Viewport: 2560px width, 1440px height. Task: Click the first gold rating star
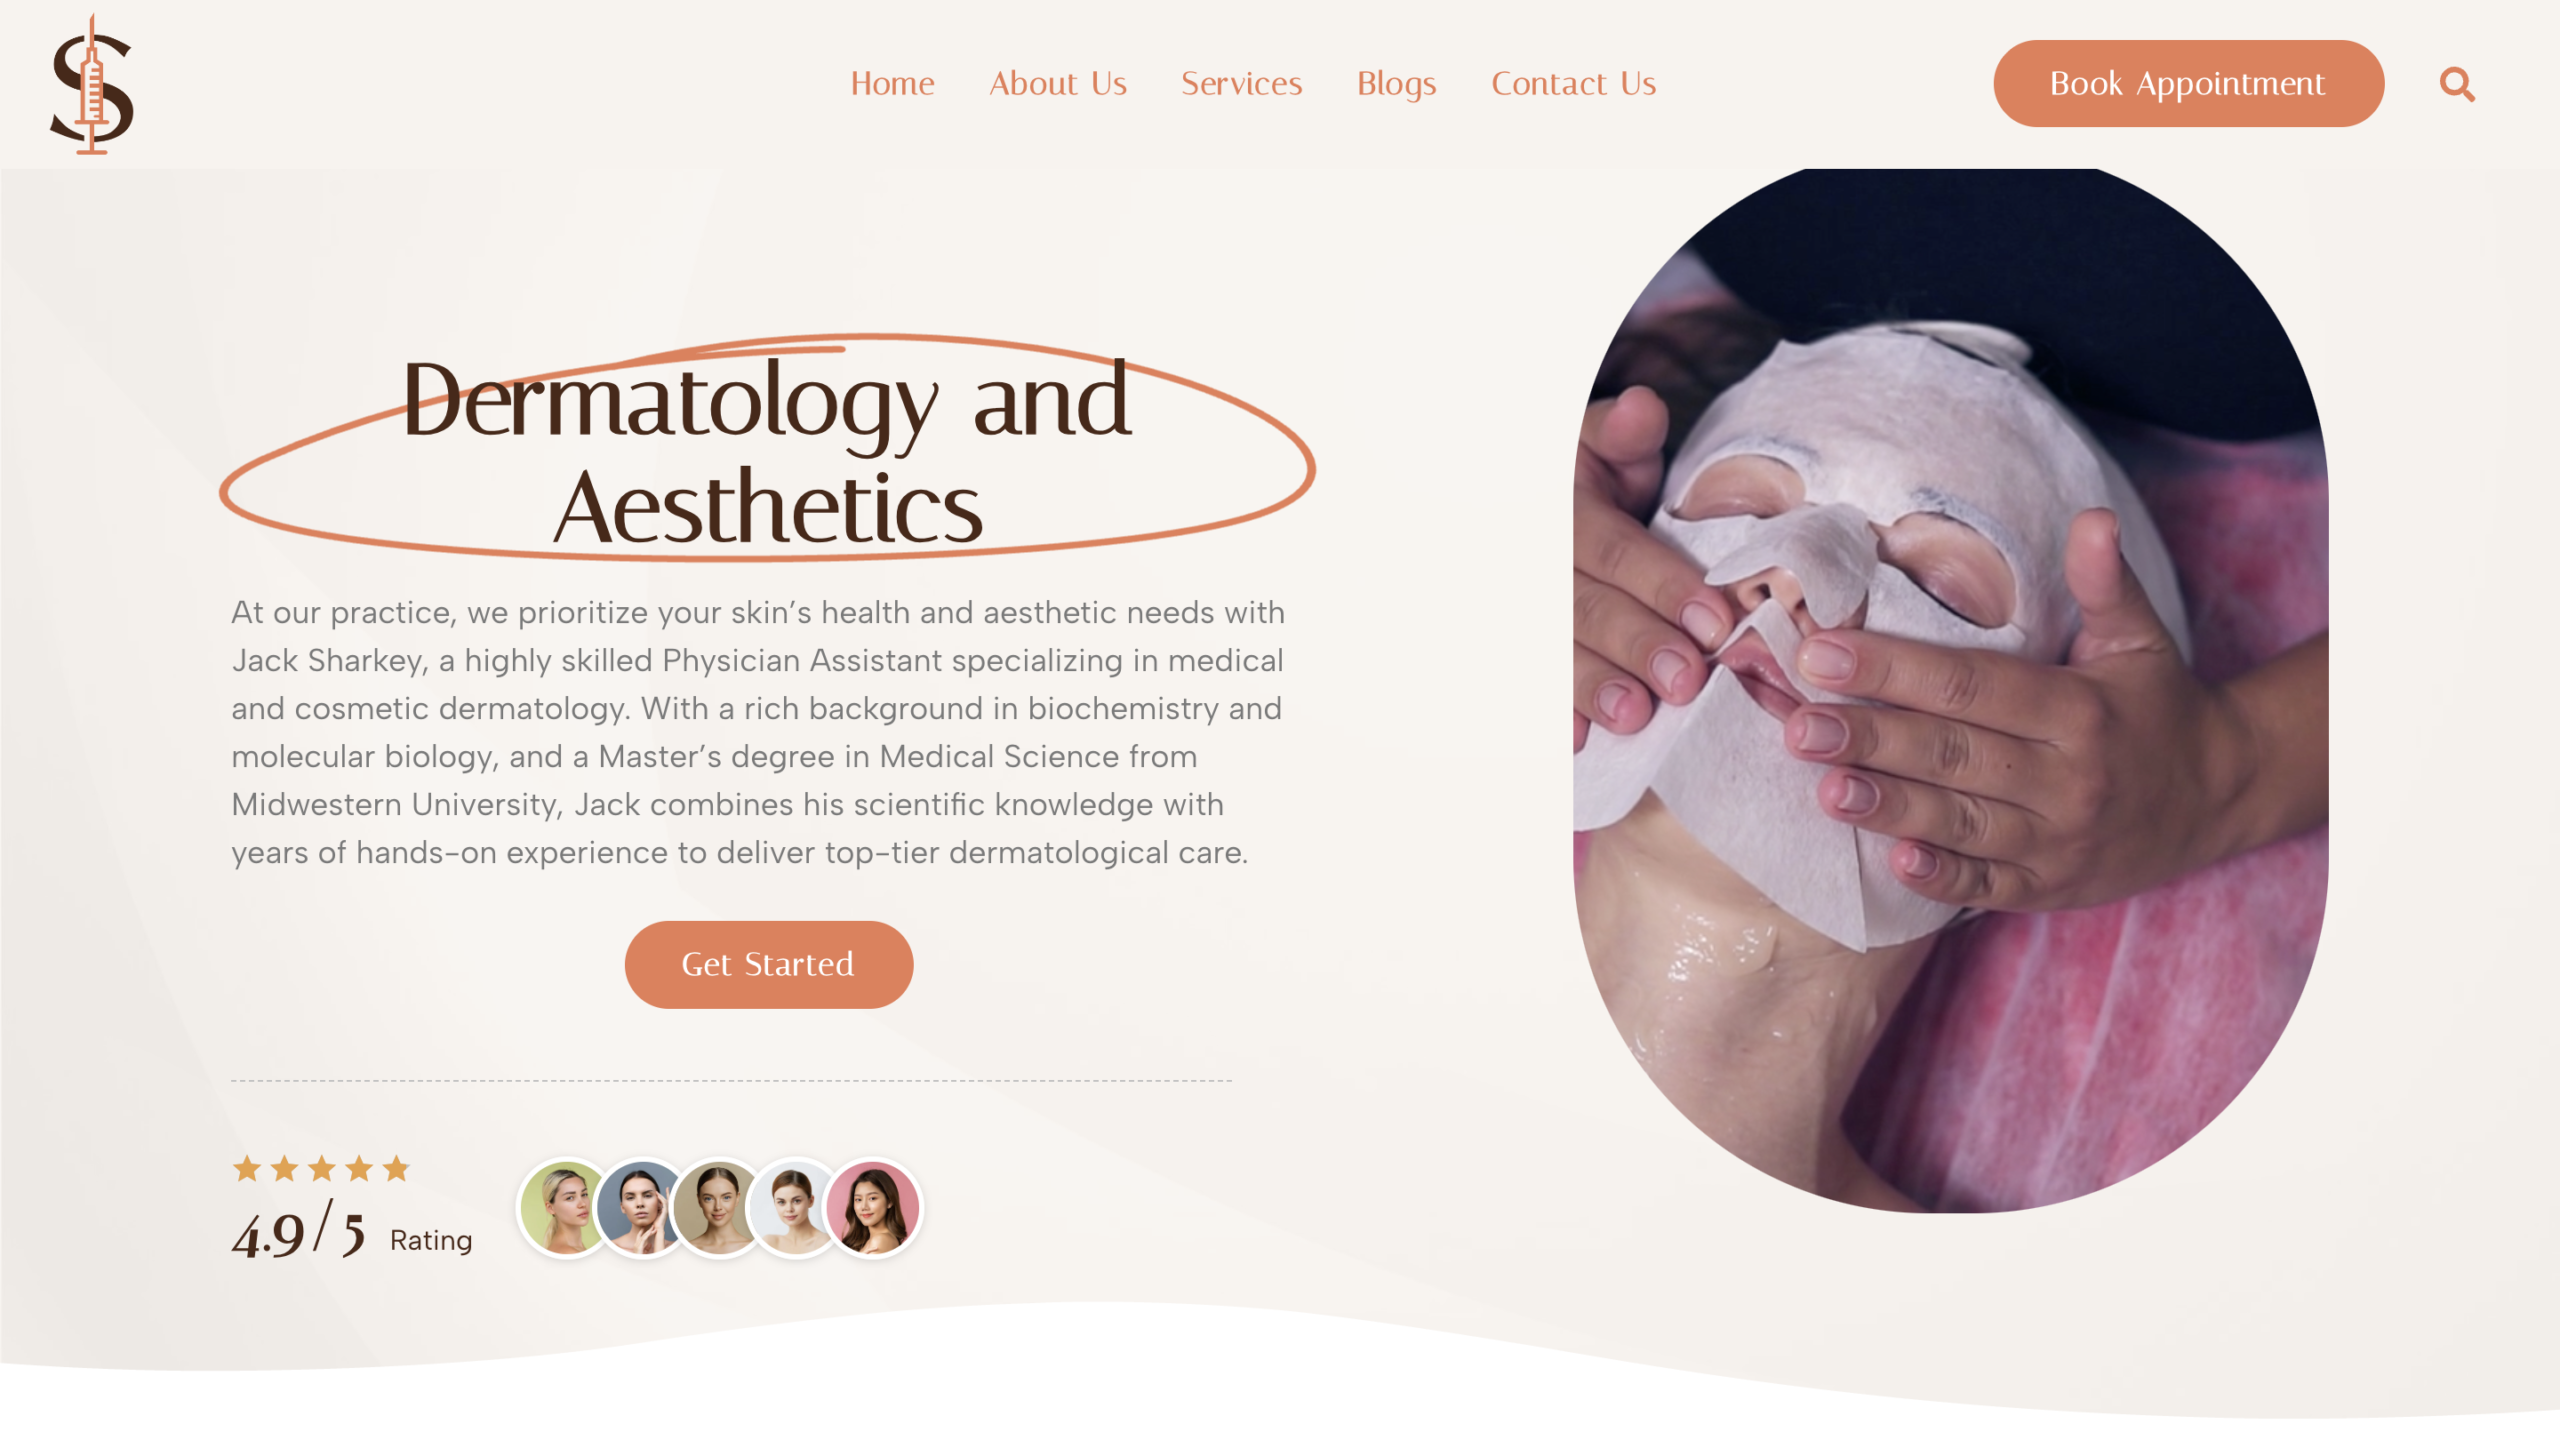[x=247, y=1168]
